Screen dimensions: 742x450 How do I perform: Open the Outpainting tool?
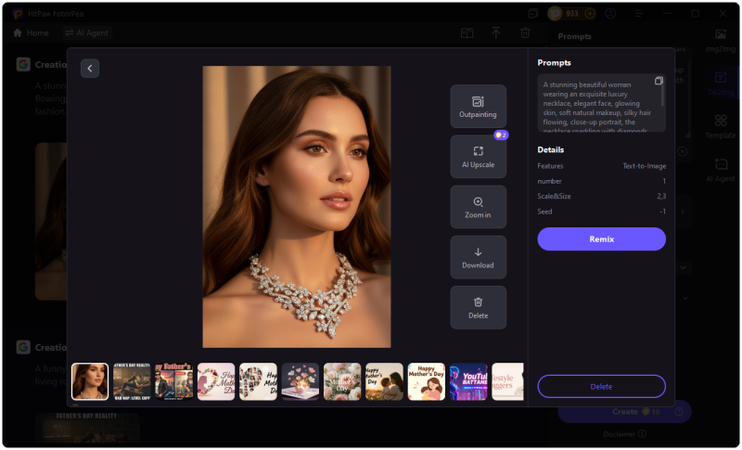point(478,106)
